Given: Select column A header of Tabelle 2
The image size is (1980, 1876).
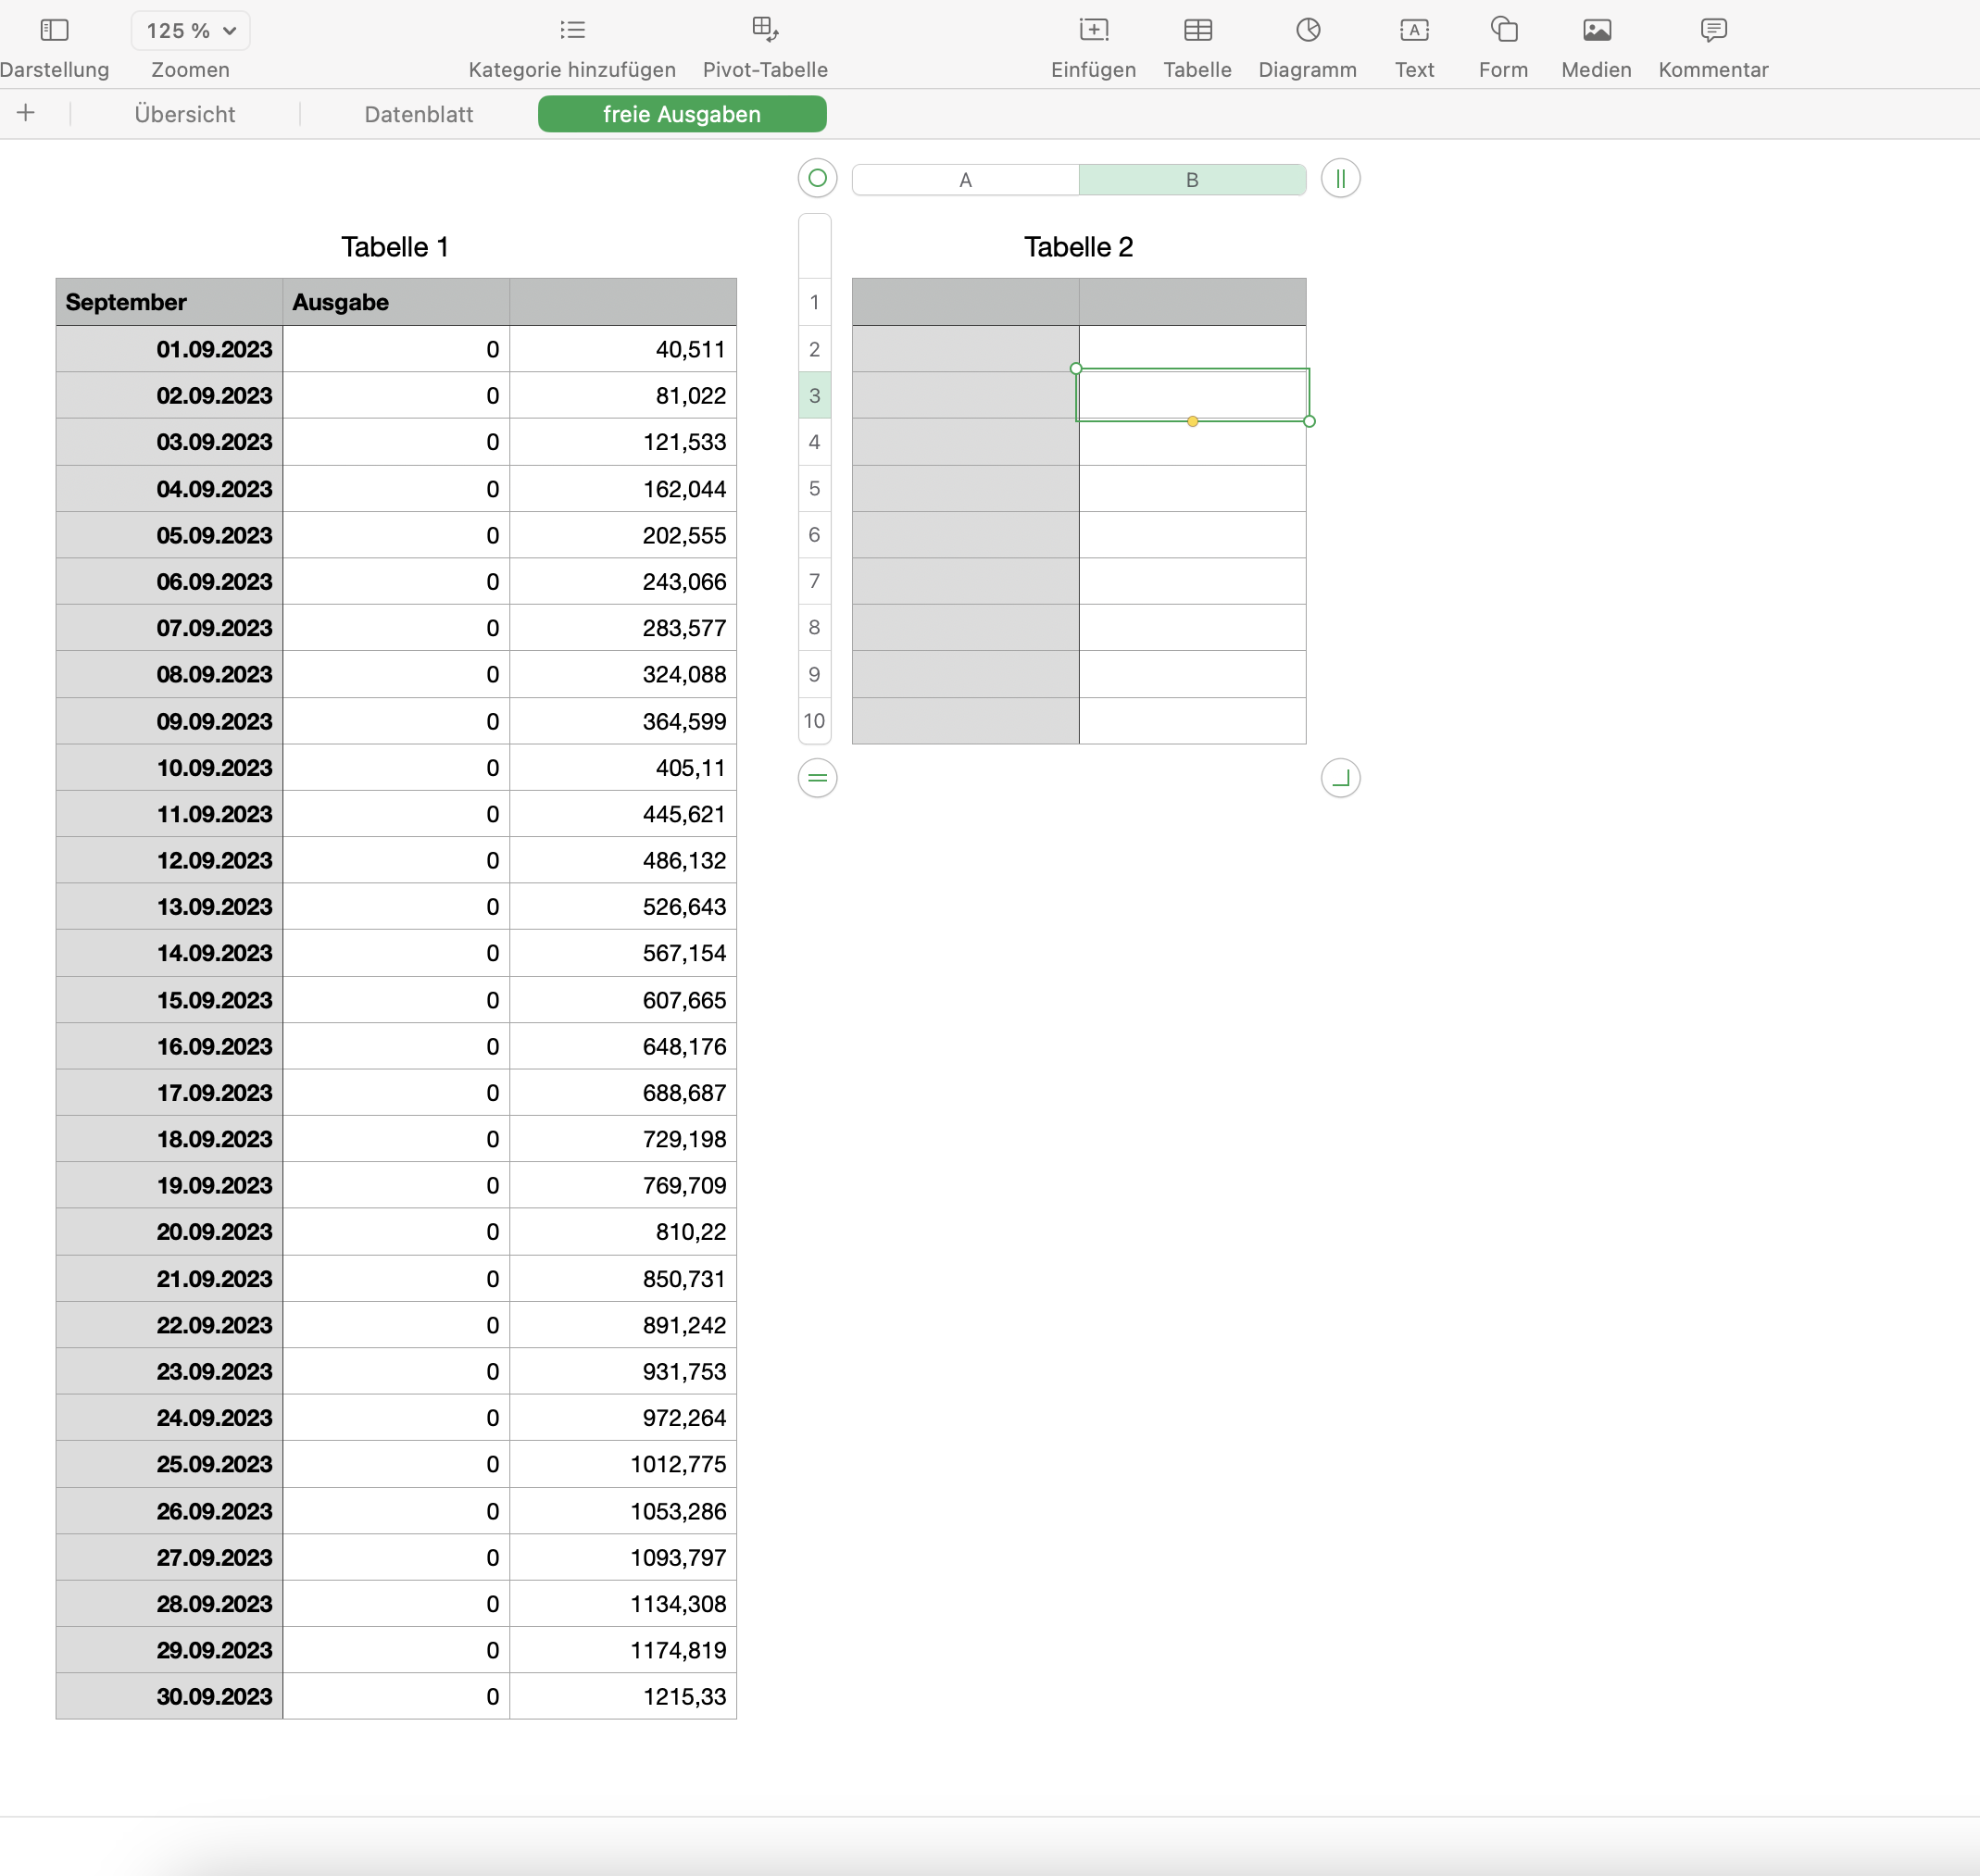Looking at the screenshot, I should (965, 180).
